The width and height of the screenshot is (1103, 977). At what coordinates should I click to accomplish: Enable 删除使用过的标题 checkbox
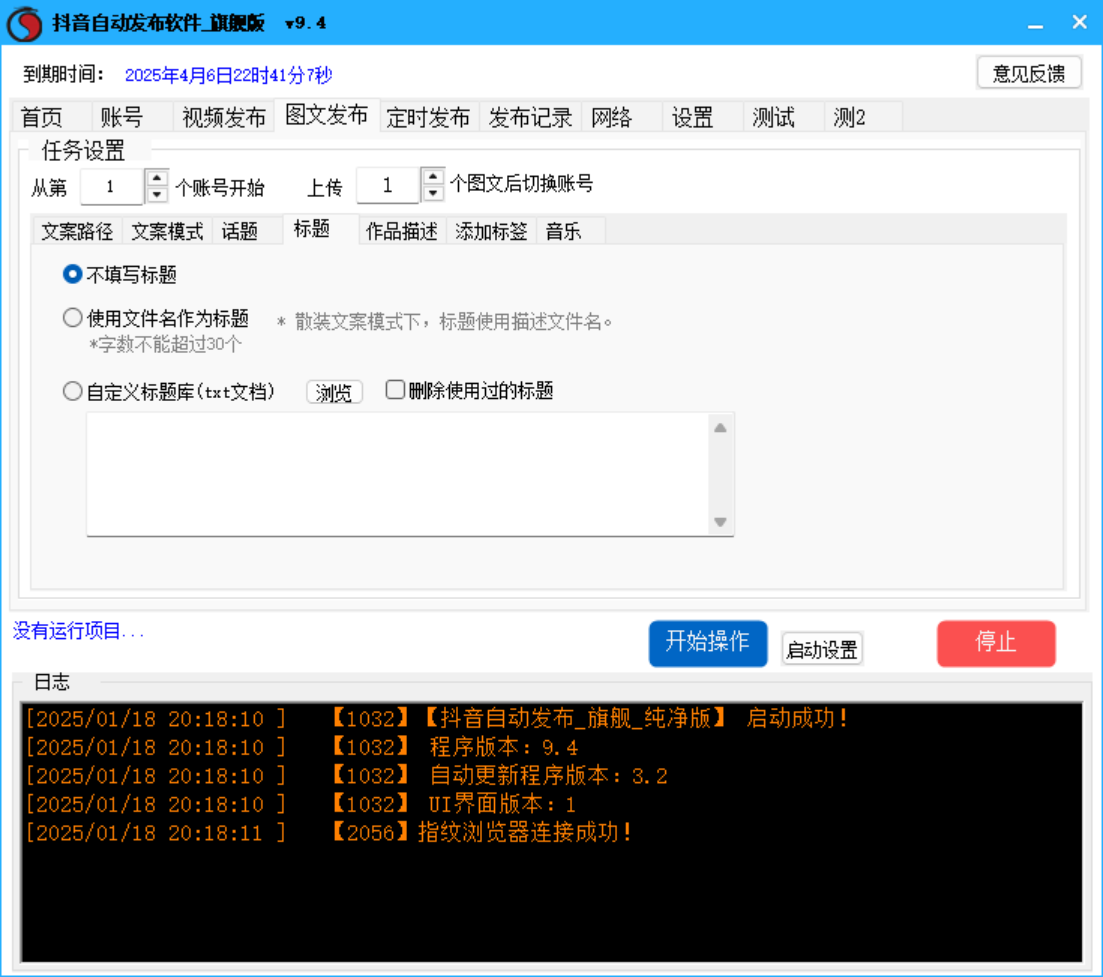[469, 390]
